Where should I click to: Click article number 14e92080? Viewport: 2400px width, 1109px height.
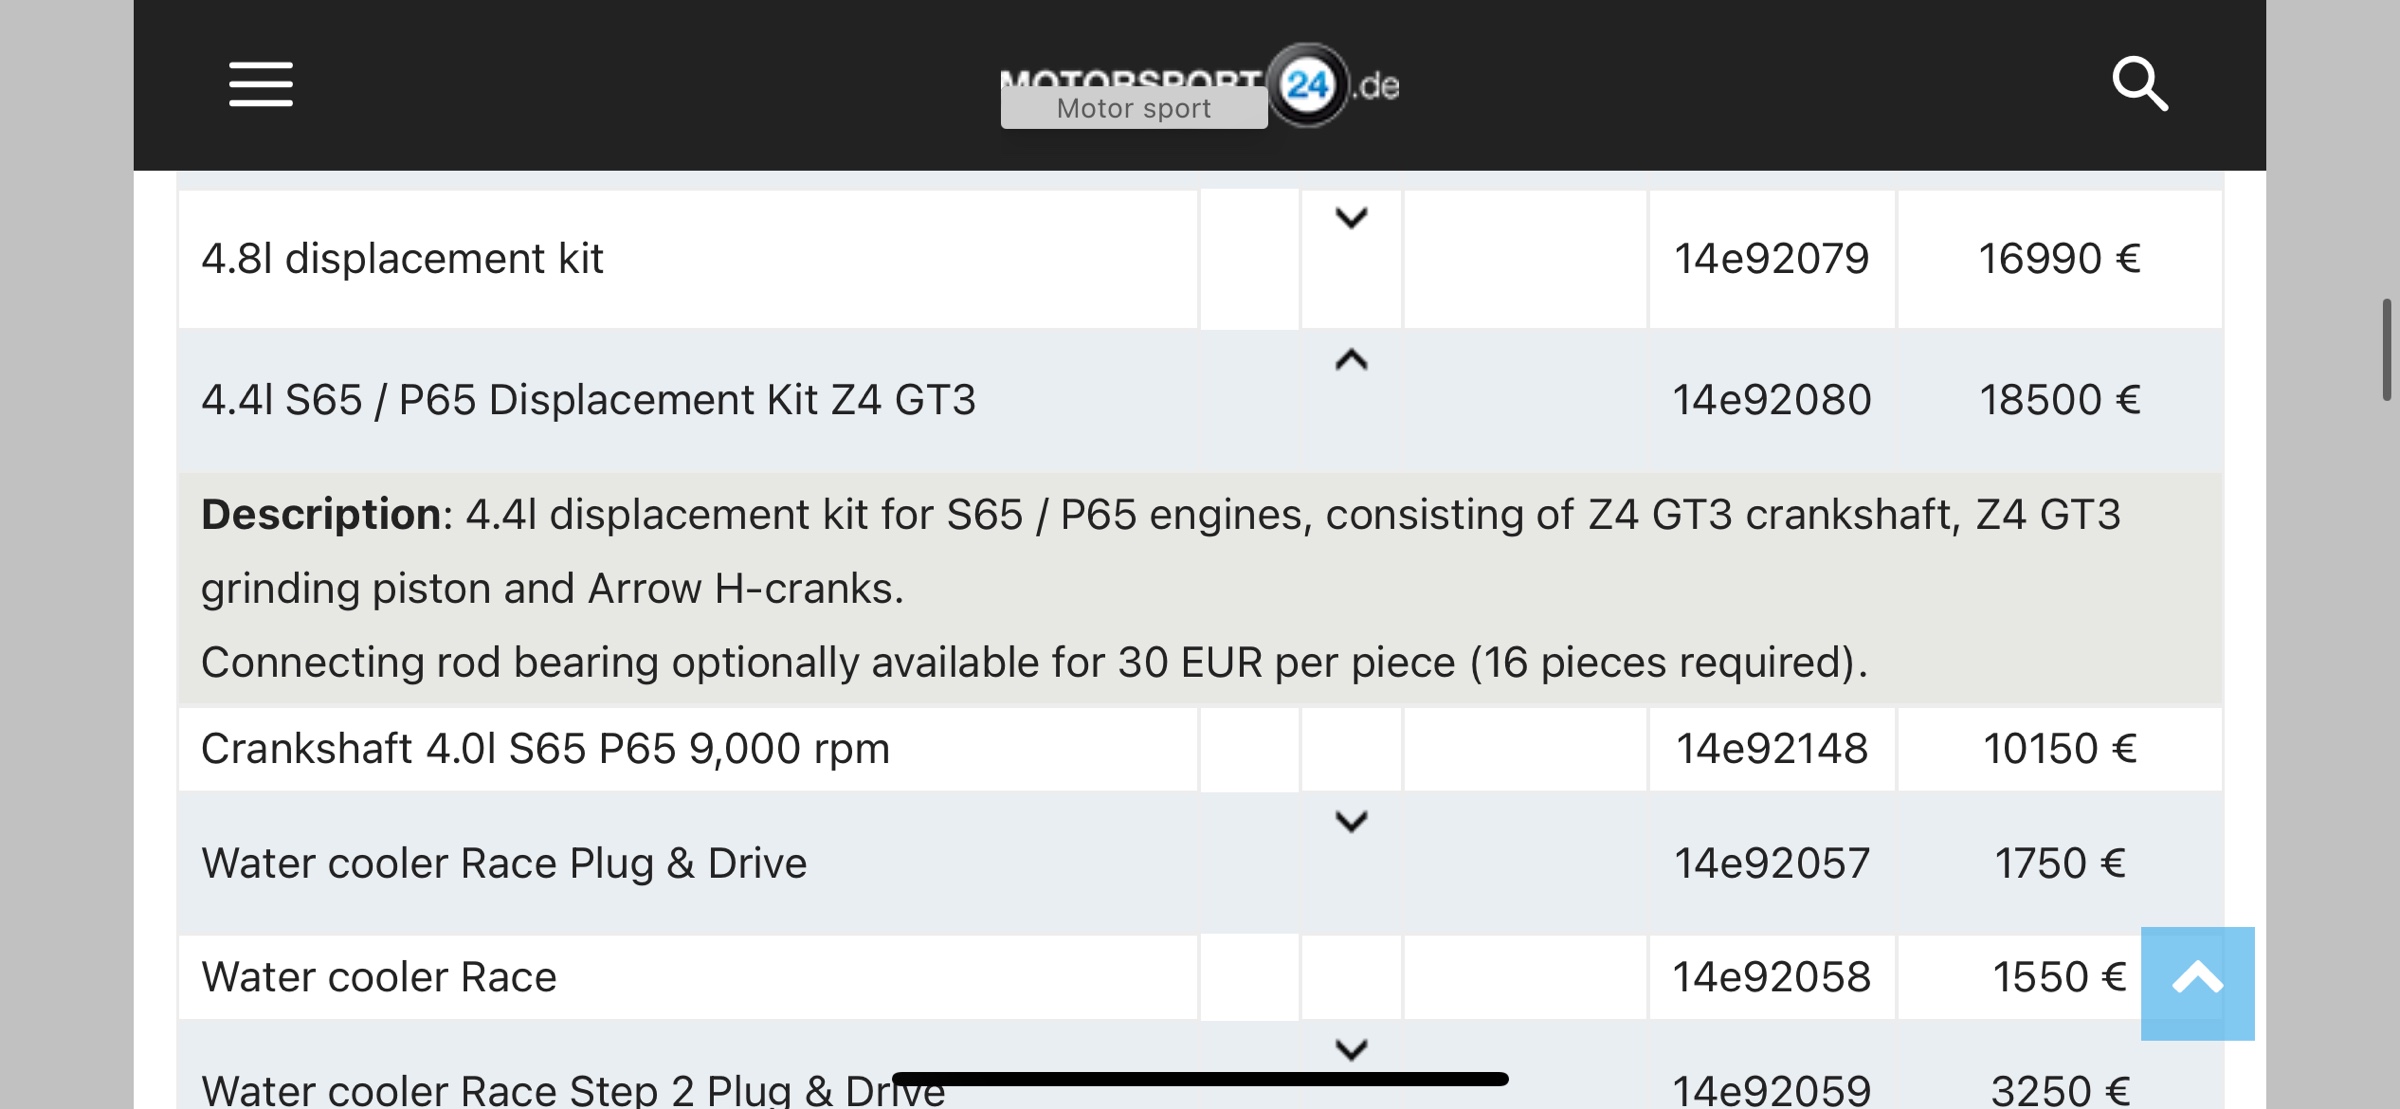point(1771,400)
